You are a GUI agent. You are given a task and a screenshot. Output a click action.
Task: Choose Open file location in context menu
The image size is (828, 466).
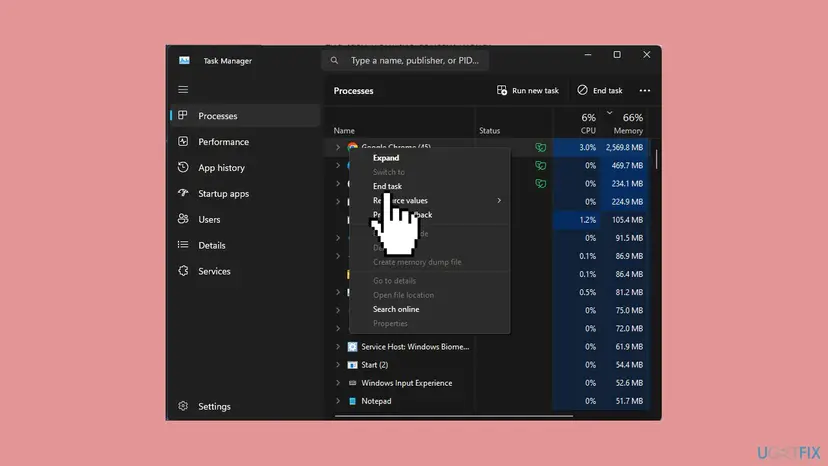(403, 295)
